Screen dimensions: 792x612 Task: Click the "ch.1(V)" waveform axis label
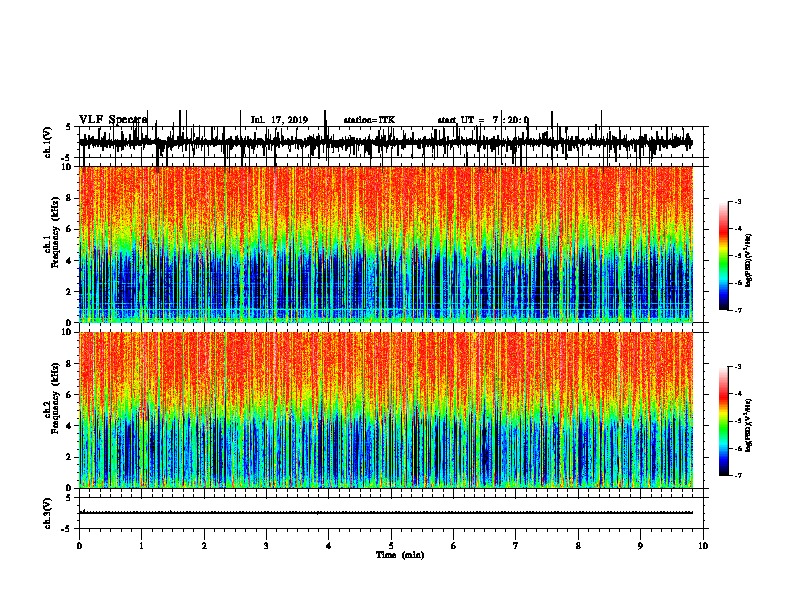[x=47, y=142]
